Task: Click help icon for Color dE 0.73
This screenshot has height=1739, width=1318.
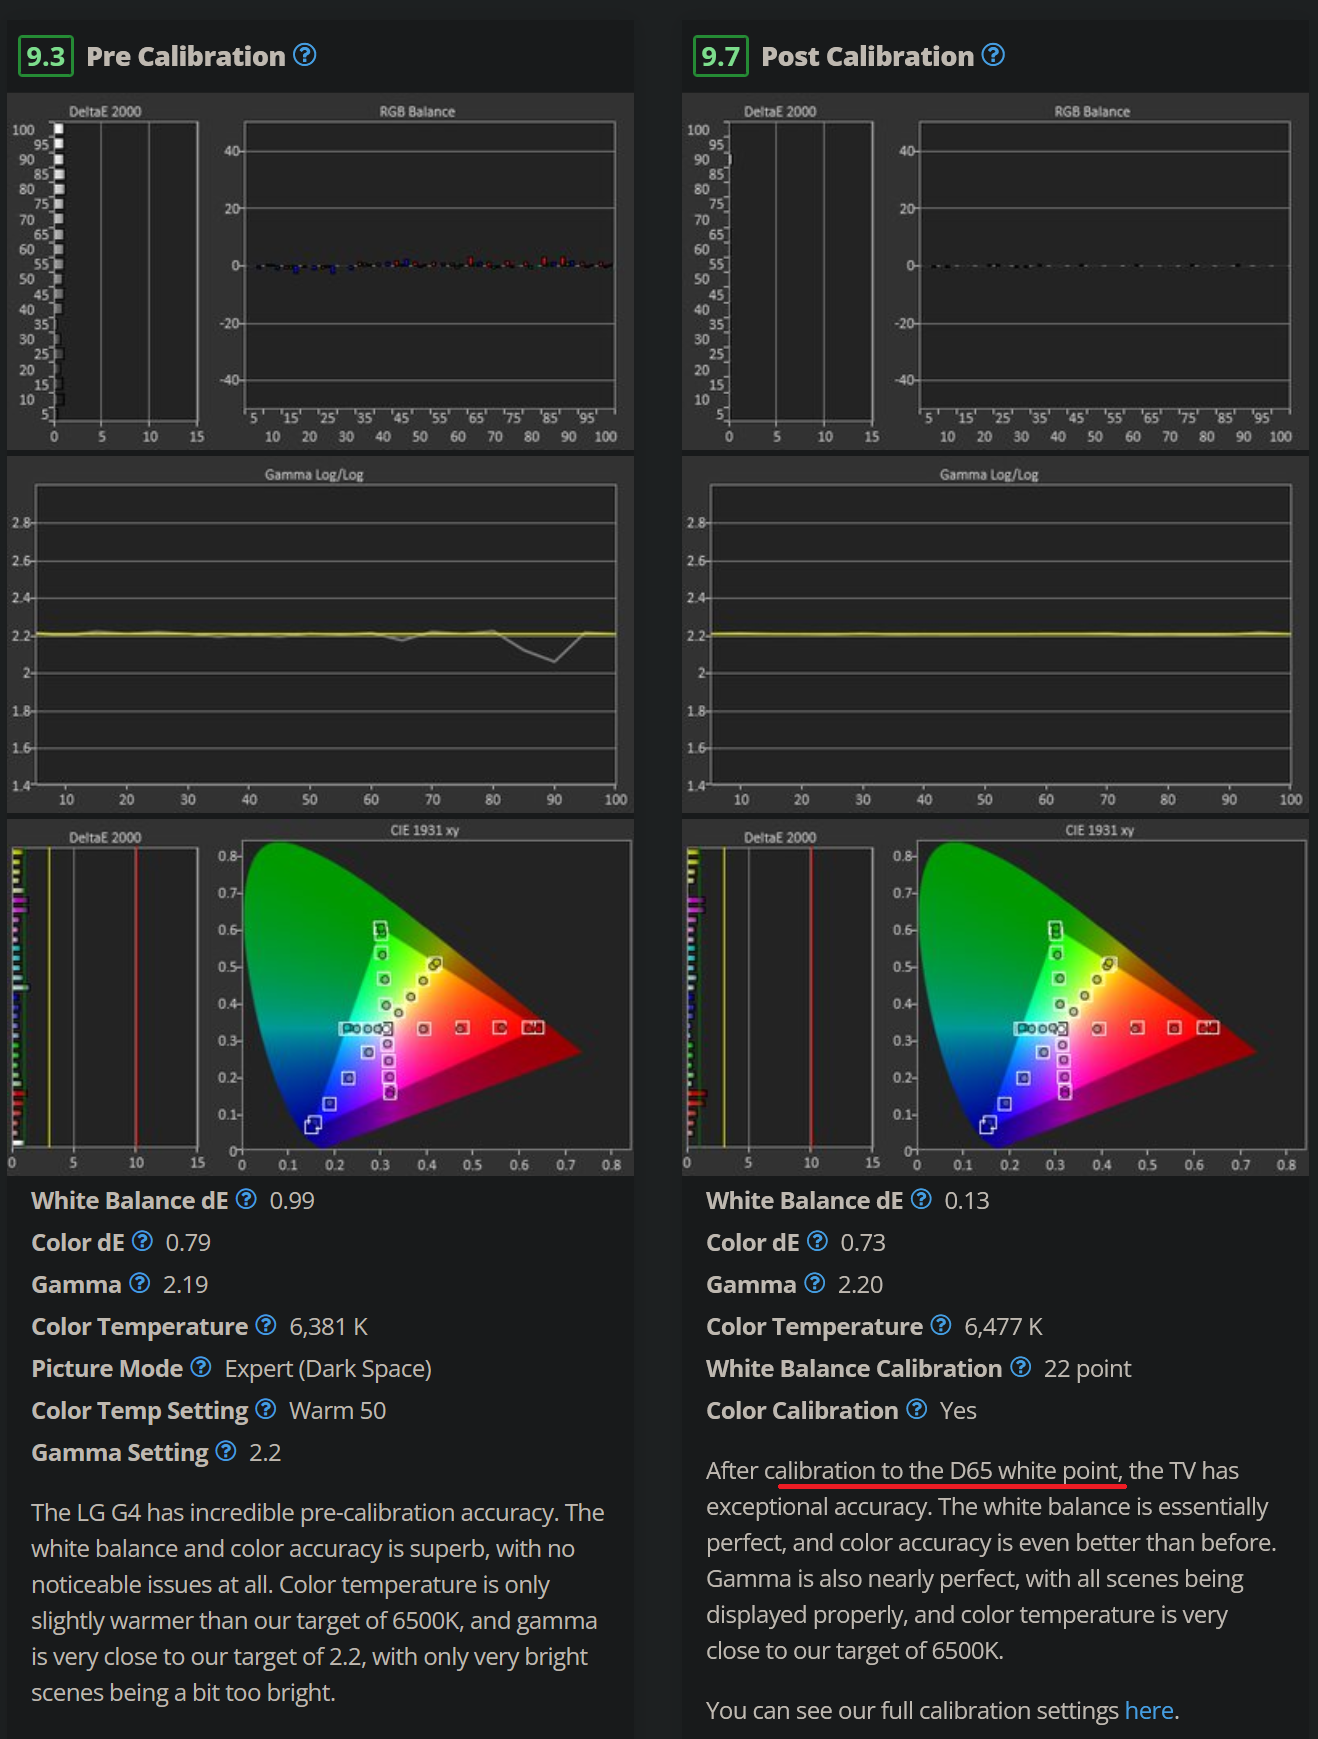Action: click(x=818, y=1241)
